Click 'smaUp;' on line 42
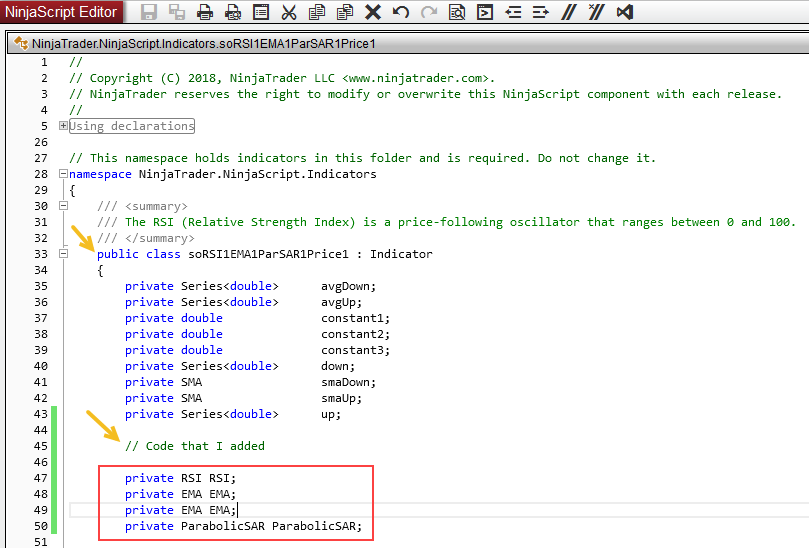This screenshot has width=809, height=548. tap(342, 398)
